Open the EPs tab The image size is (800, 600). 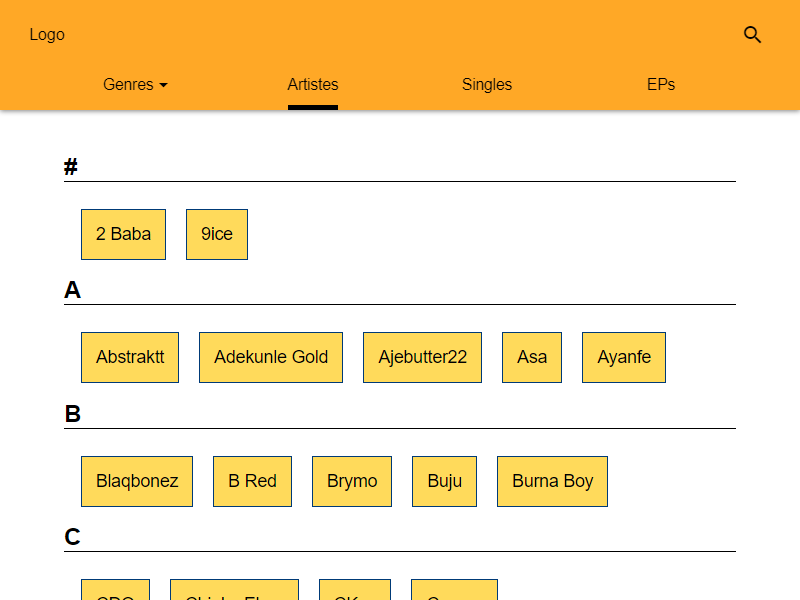click(661, 84)
